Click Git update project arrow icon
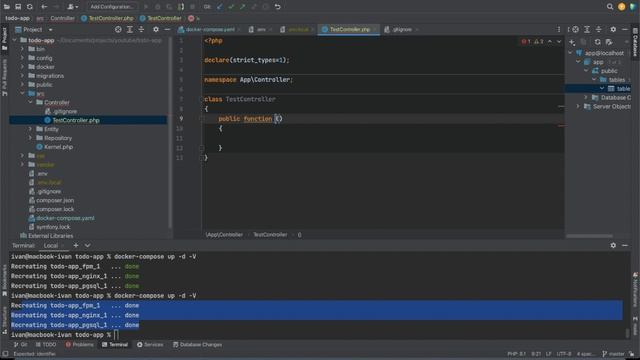 click(220, 7)
